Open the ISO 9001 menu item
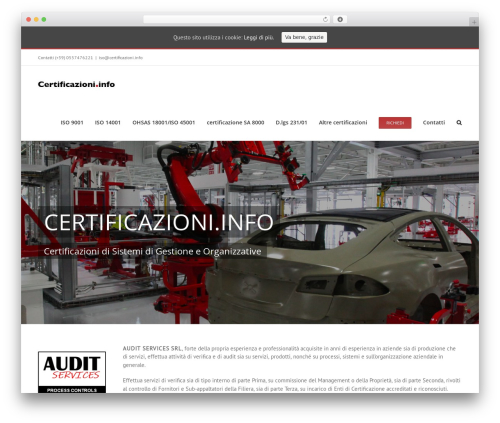The width and height of the screenshot is (500, 423). 72,123
